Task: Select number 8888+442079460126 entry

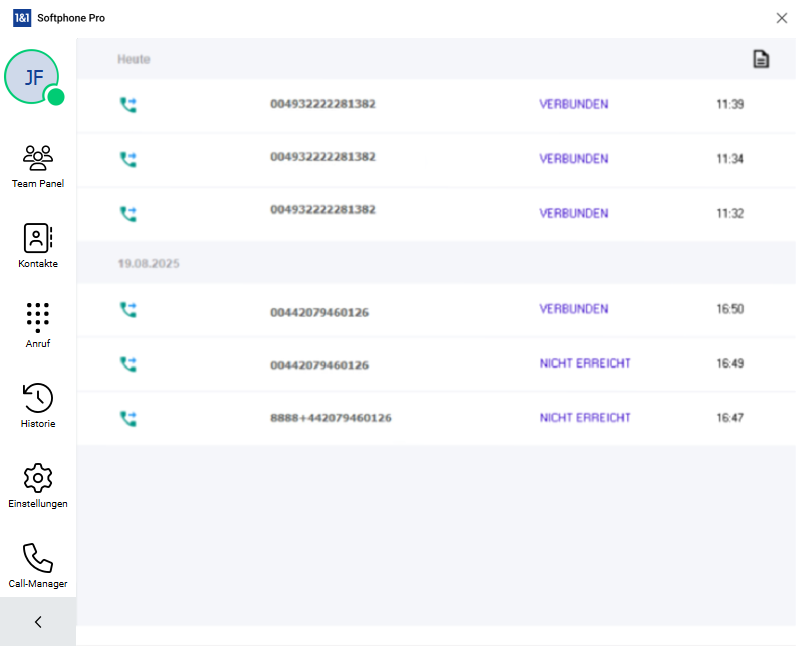Action: (330, 418)
